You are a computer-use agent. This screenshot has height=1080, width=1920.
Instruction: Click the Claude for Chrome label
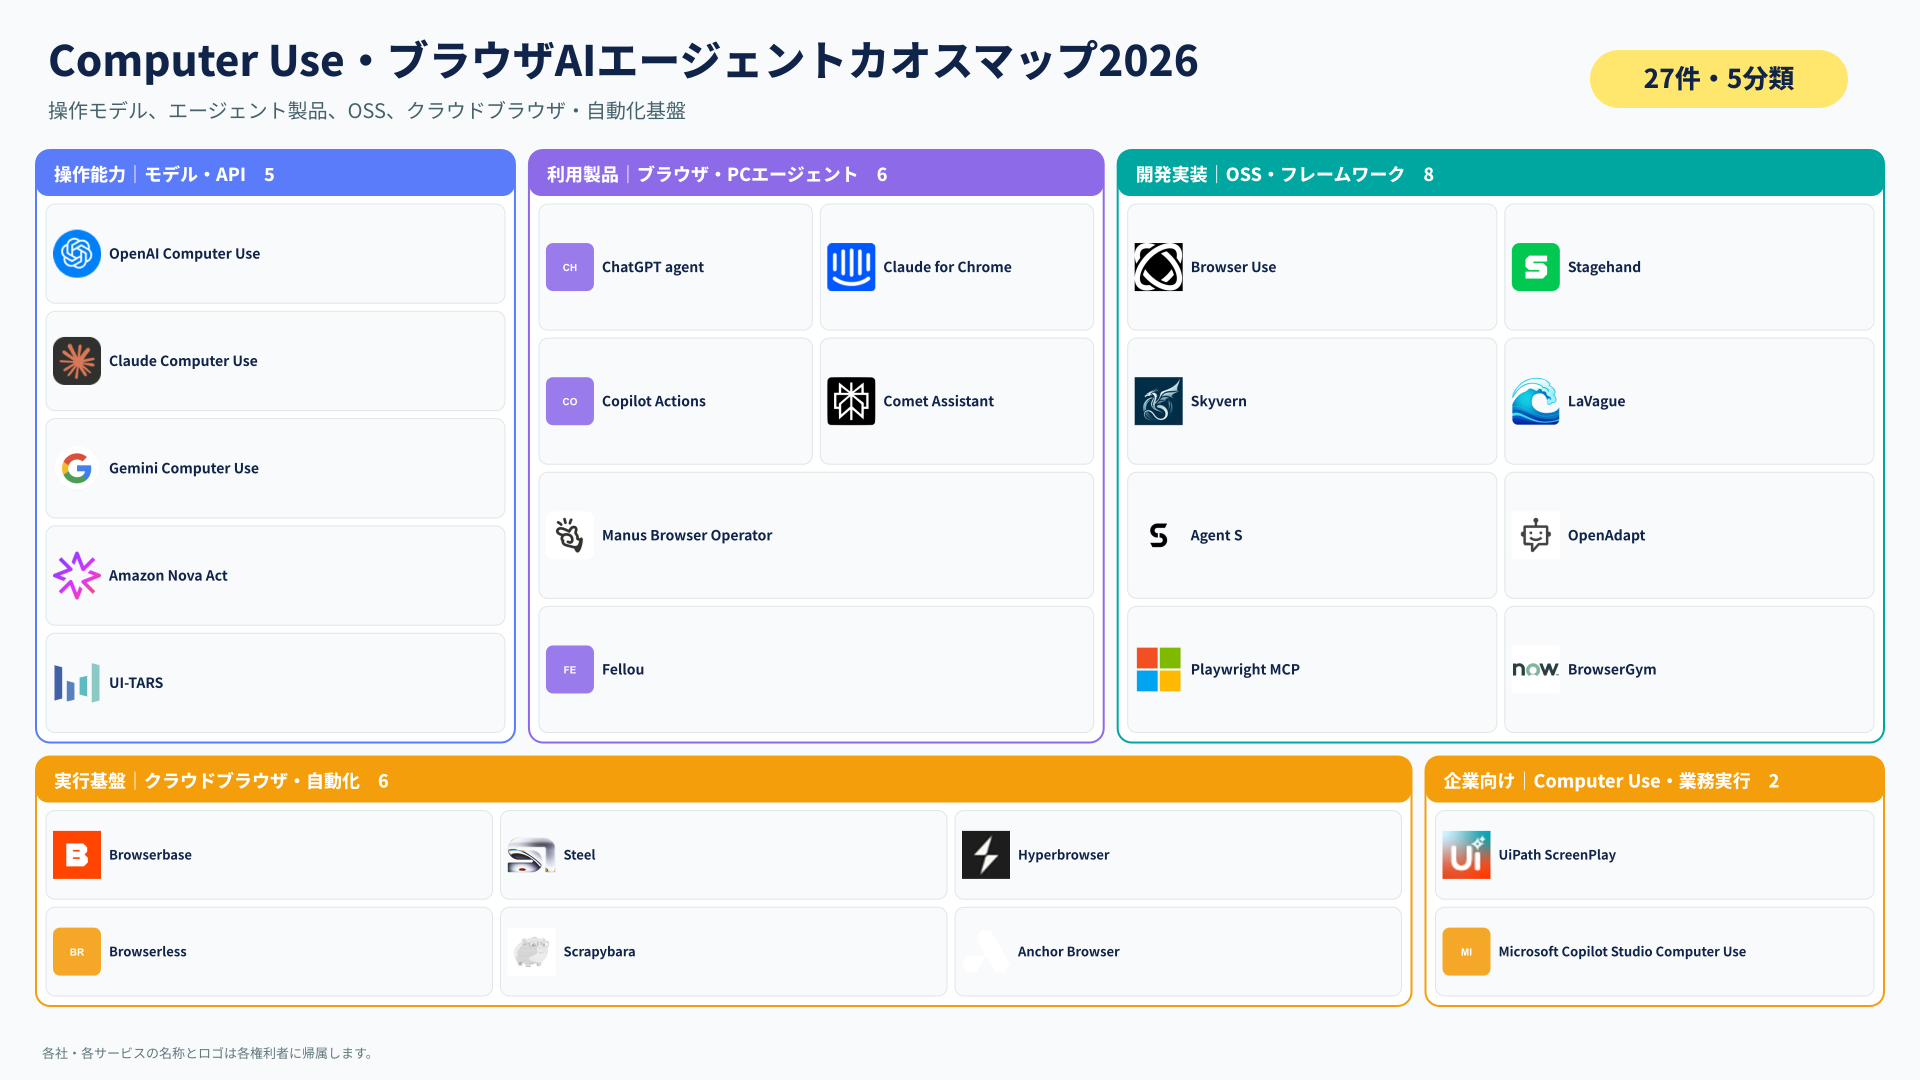click(x=947, y=267)
